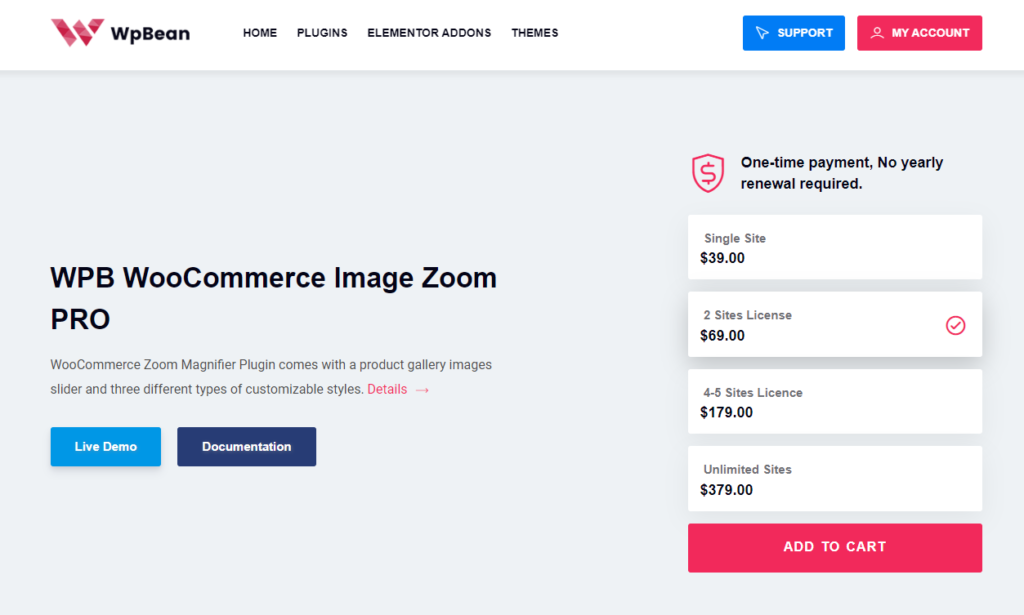Screen dimensions: 1024x615
Task: Choose the 4-5 Sites Licence option
Action: click(835, 402)
